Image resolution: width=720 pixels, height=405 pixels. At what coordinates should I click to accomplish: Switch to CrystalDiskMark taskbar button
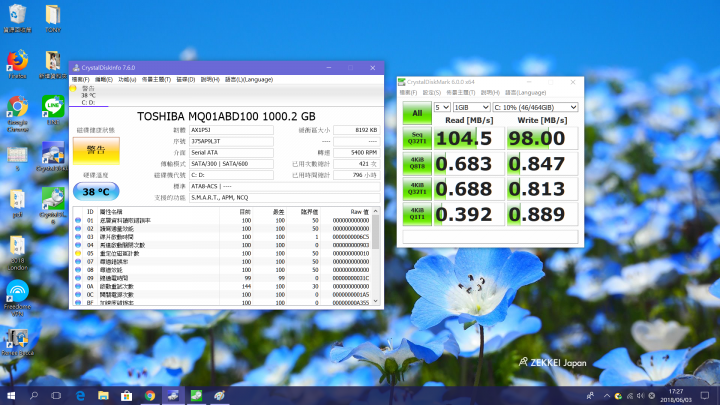click(197, 395)
